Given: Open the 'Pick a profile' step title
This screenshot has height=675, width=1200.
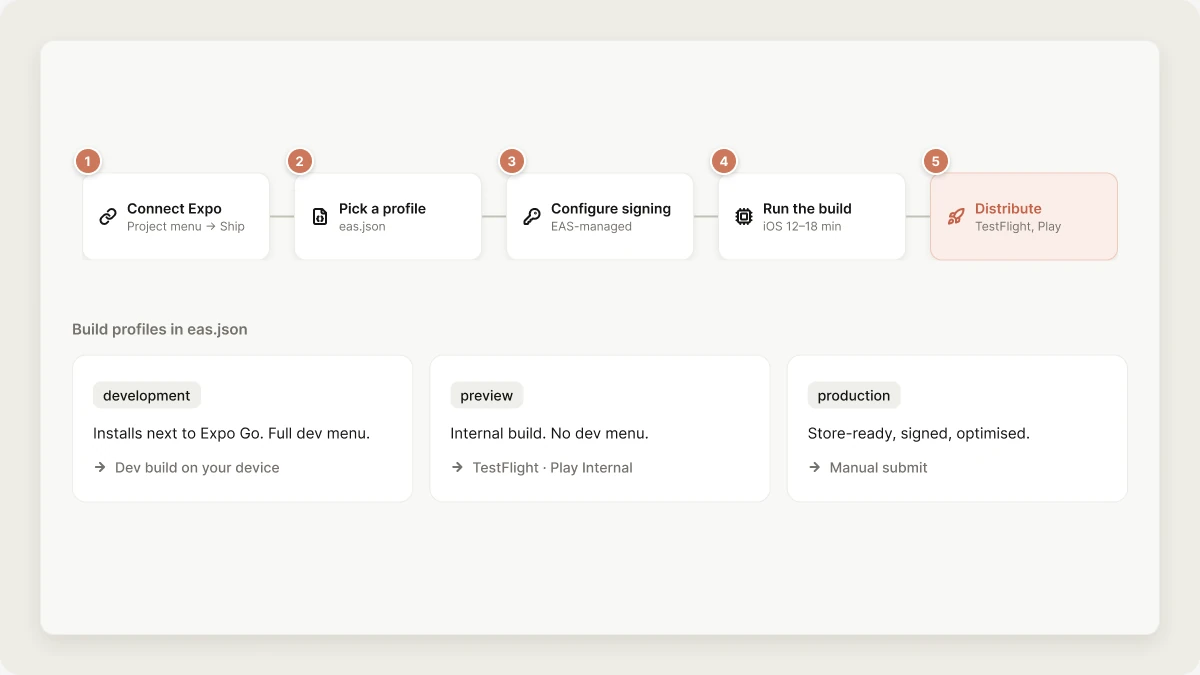Looking at the screenshot, I should tap(382, 209).
